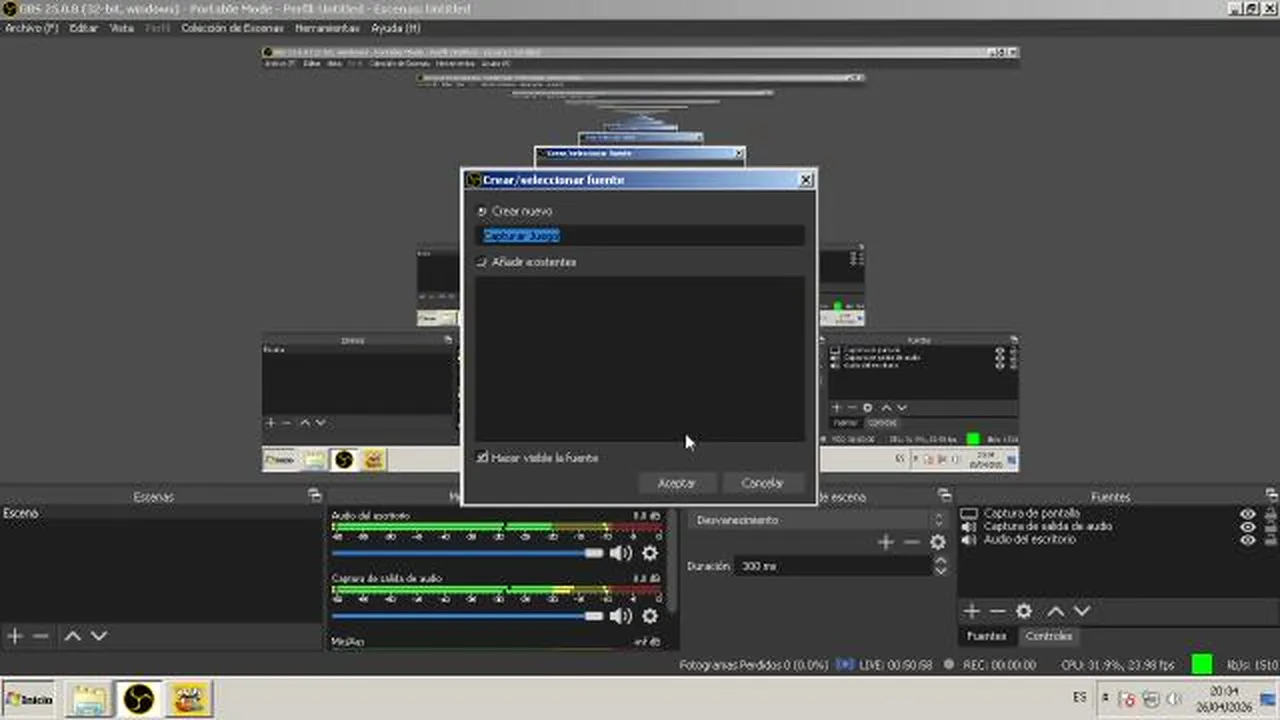Switch to the Fuentes tab

(987, 636)
